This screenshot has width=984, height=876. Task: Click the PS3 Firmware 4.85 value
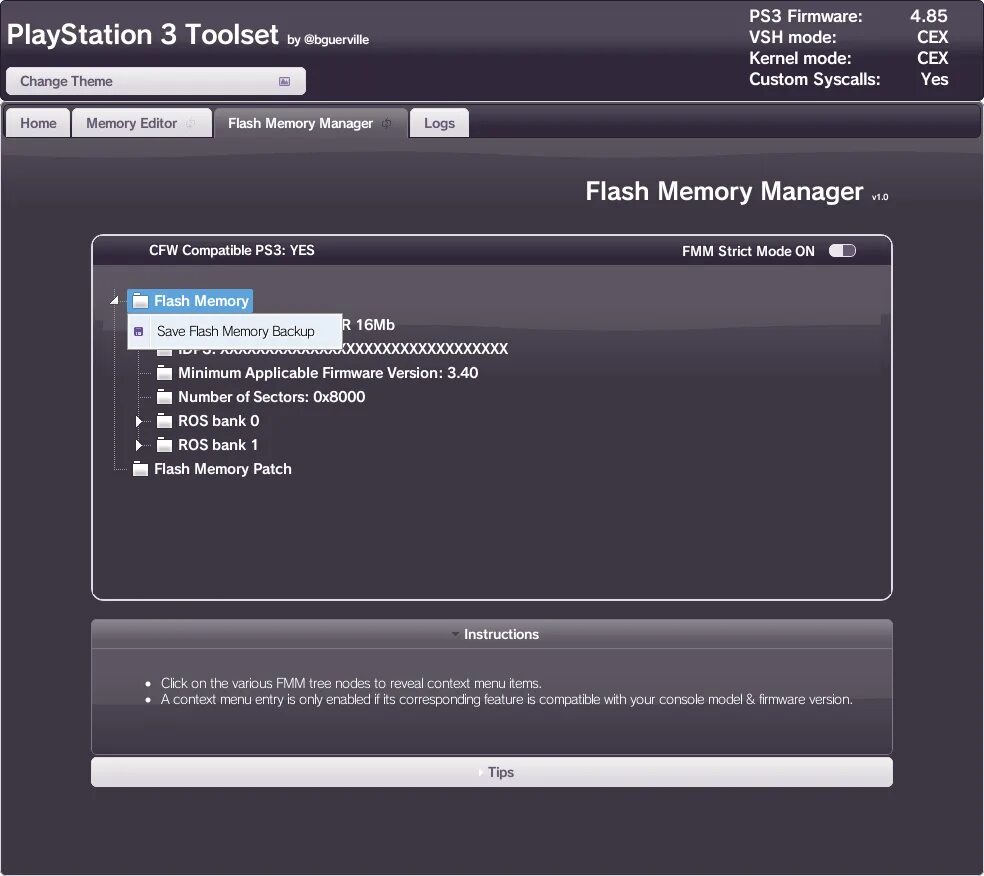pyautogui.click(x=929, y=16)
